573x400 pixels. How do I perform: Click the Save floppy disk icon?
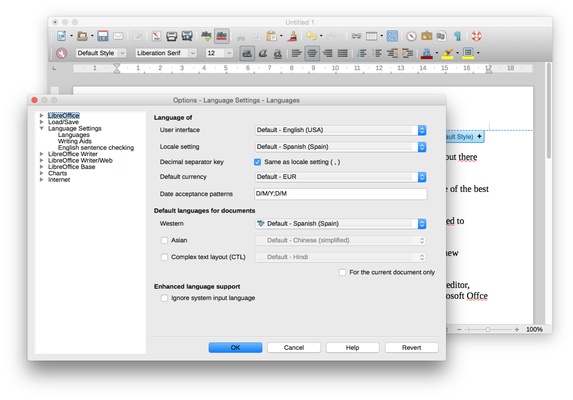[x=103, y=36]
